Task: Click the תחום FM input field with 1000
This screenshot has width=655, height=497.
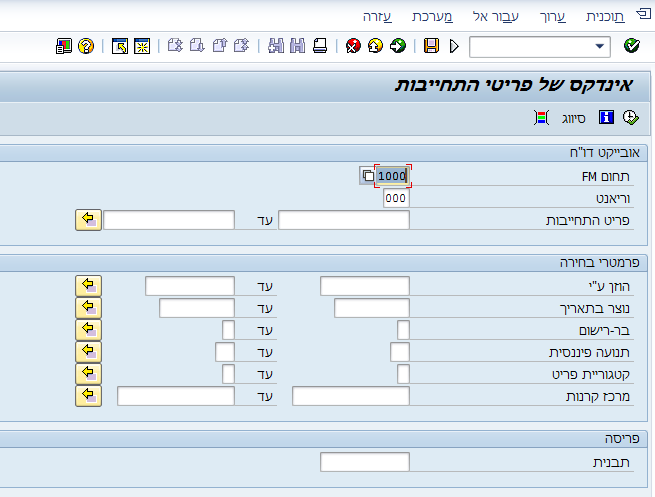Action: (392, 176)
